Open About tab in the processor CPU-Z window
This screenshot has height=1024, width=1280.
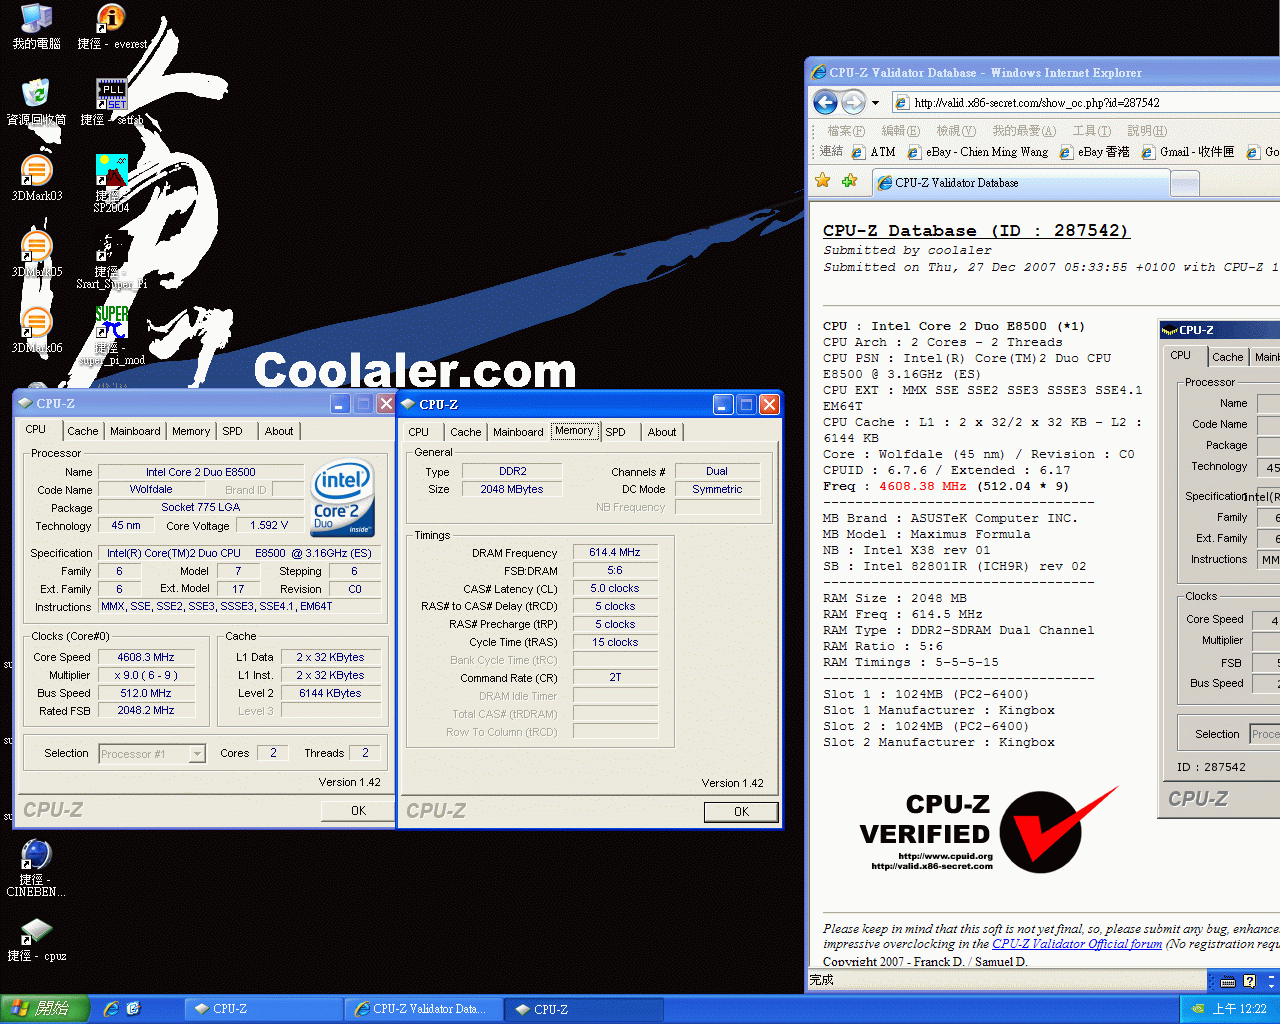(279, 431)
